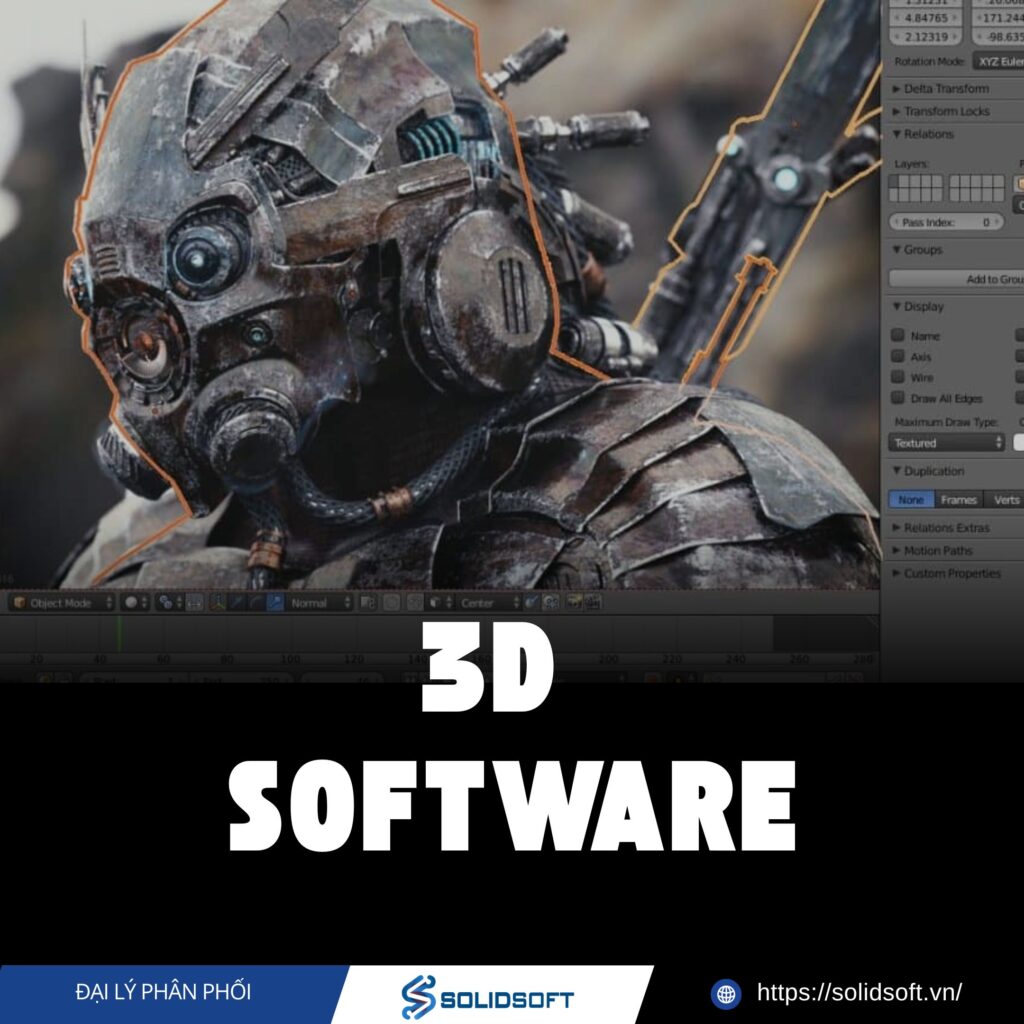Select the Frames duplication option
Viewport: 1024px width, 1024px height.
[959, 500]
